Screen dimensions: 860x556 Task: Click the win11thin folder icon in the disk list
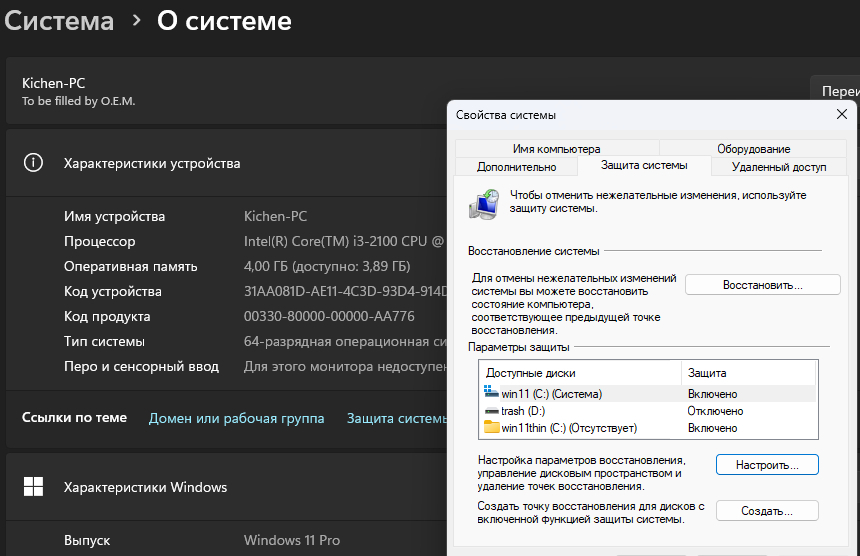coord(491,428)
